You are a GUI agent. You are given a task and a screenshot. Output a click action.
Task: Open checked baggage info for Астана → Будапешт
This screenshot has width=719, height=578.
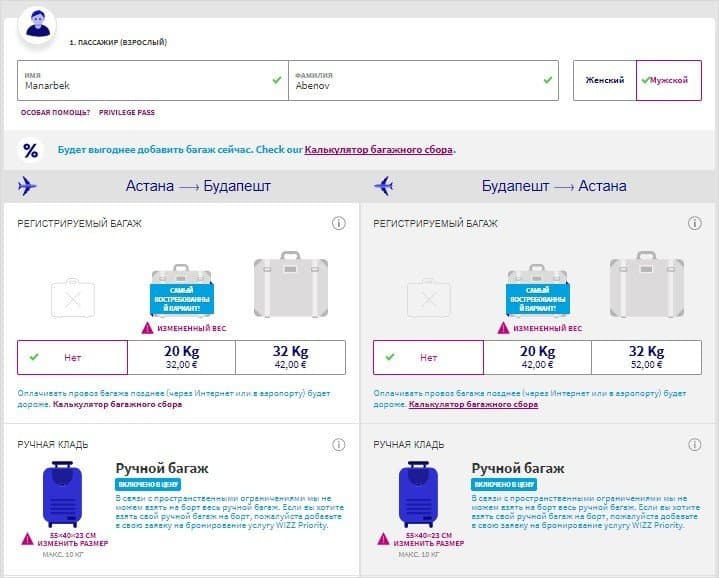tap(338, 224)
